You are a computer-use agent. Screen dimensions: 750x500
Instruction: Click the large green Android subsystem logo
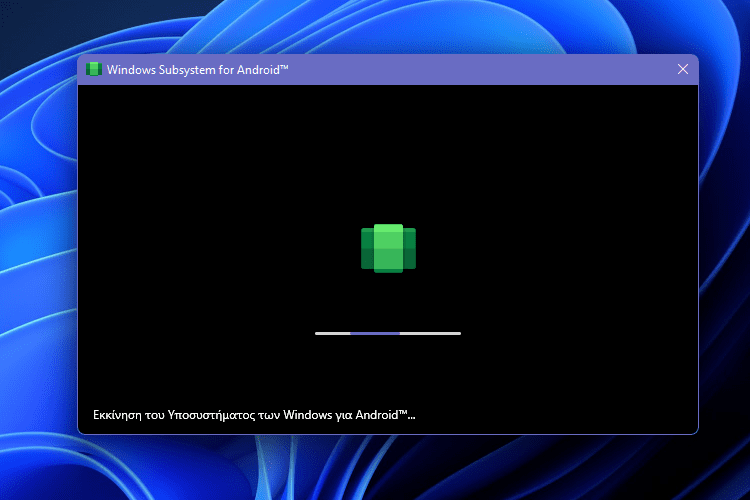point(388,248)
